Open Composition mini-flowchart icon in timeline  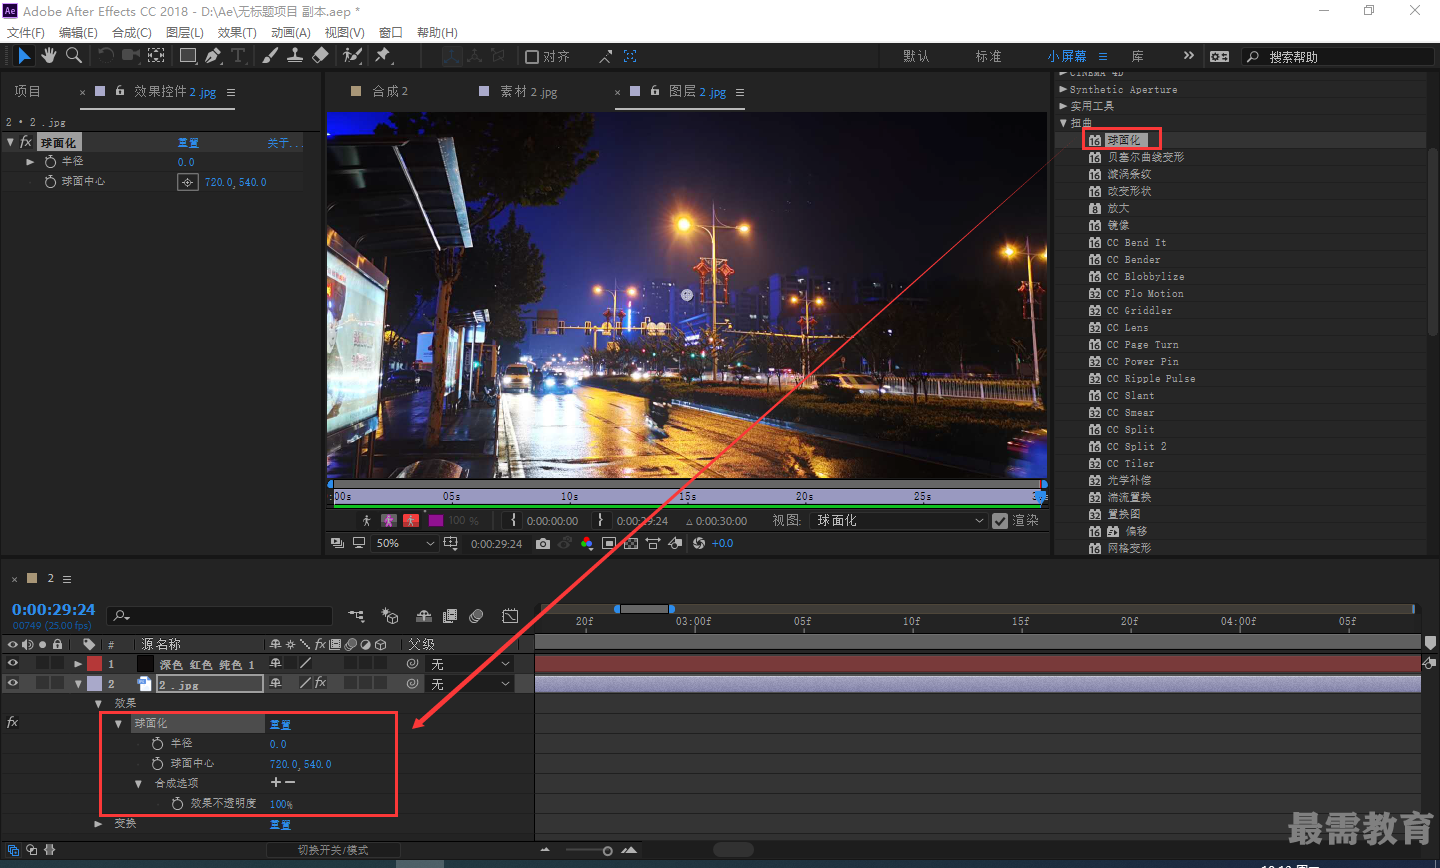point(356,616)
